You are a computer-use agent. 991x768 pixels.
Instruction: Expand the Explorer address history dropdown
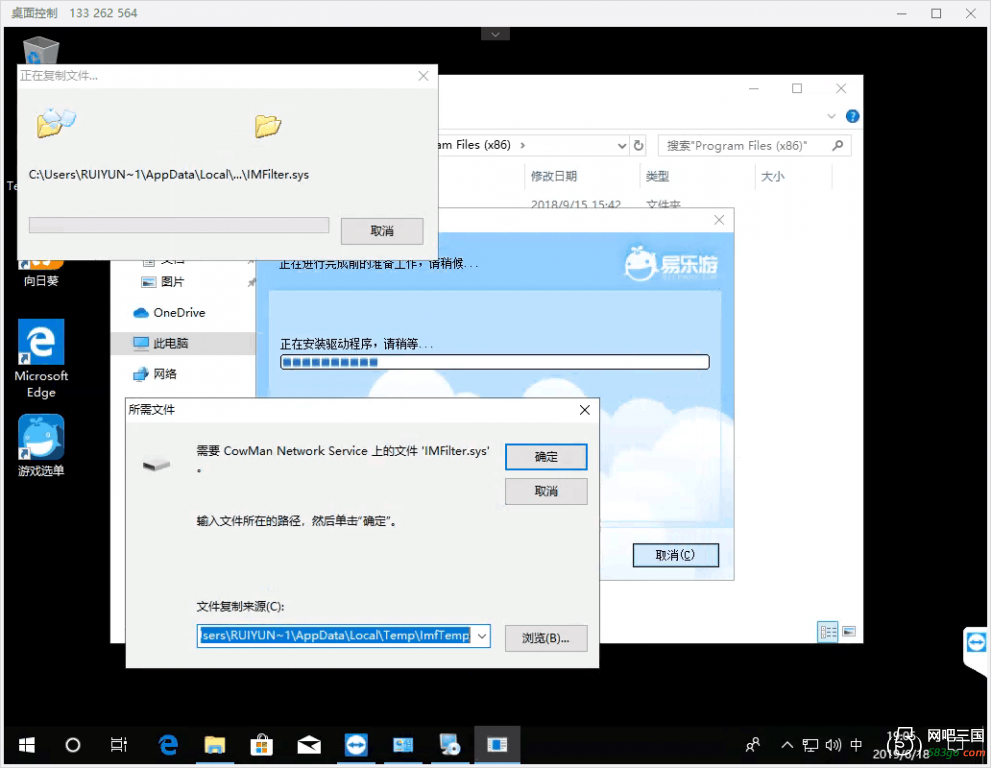tap(619, 146)
